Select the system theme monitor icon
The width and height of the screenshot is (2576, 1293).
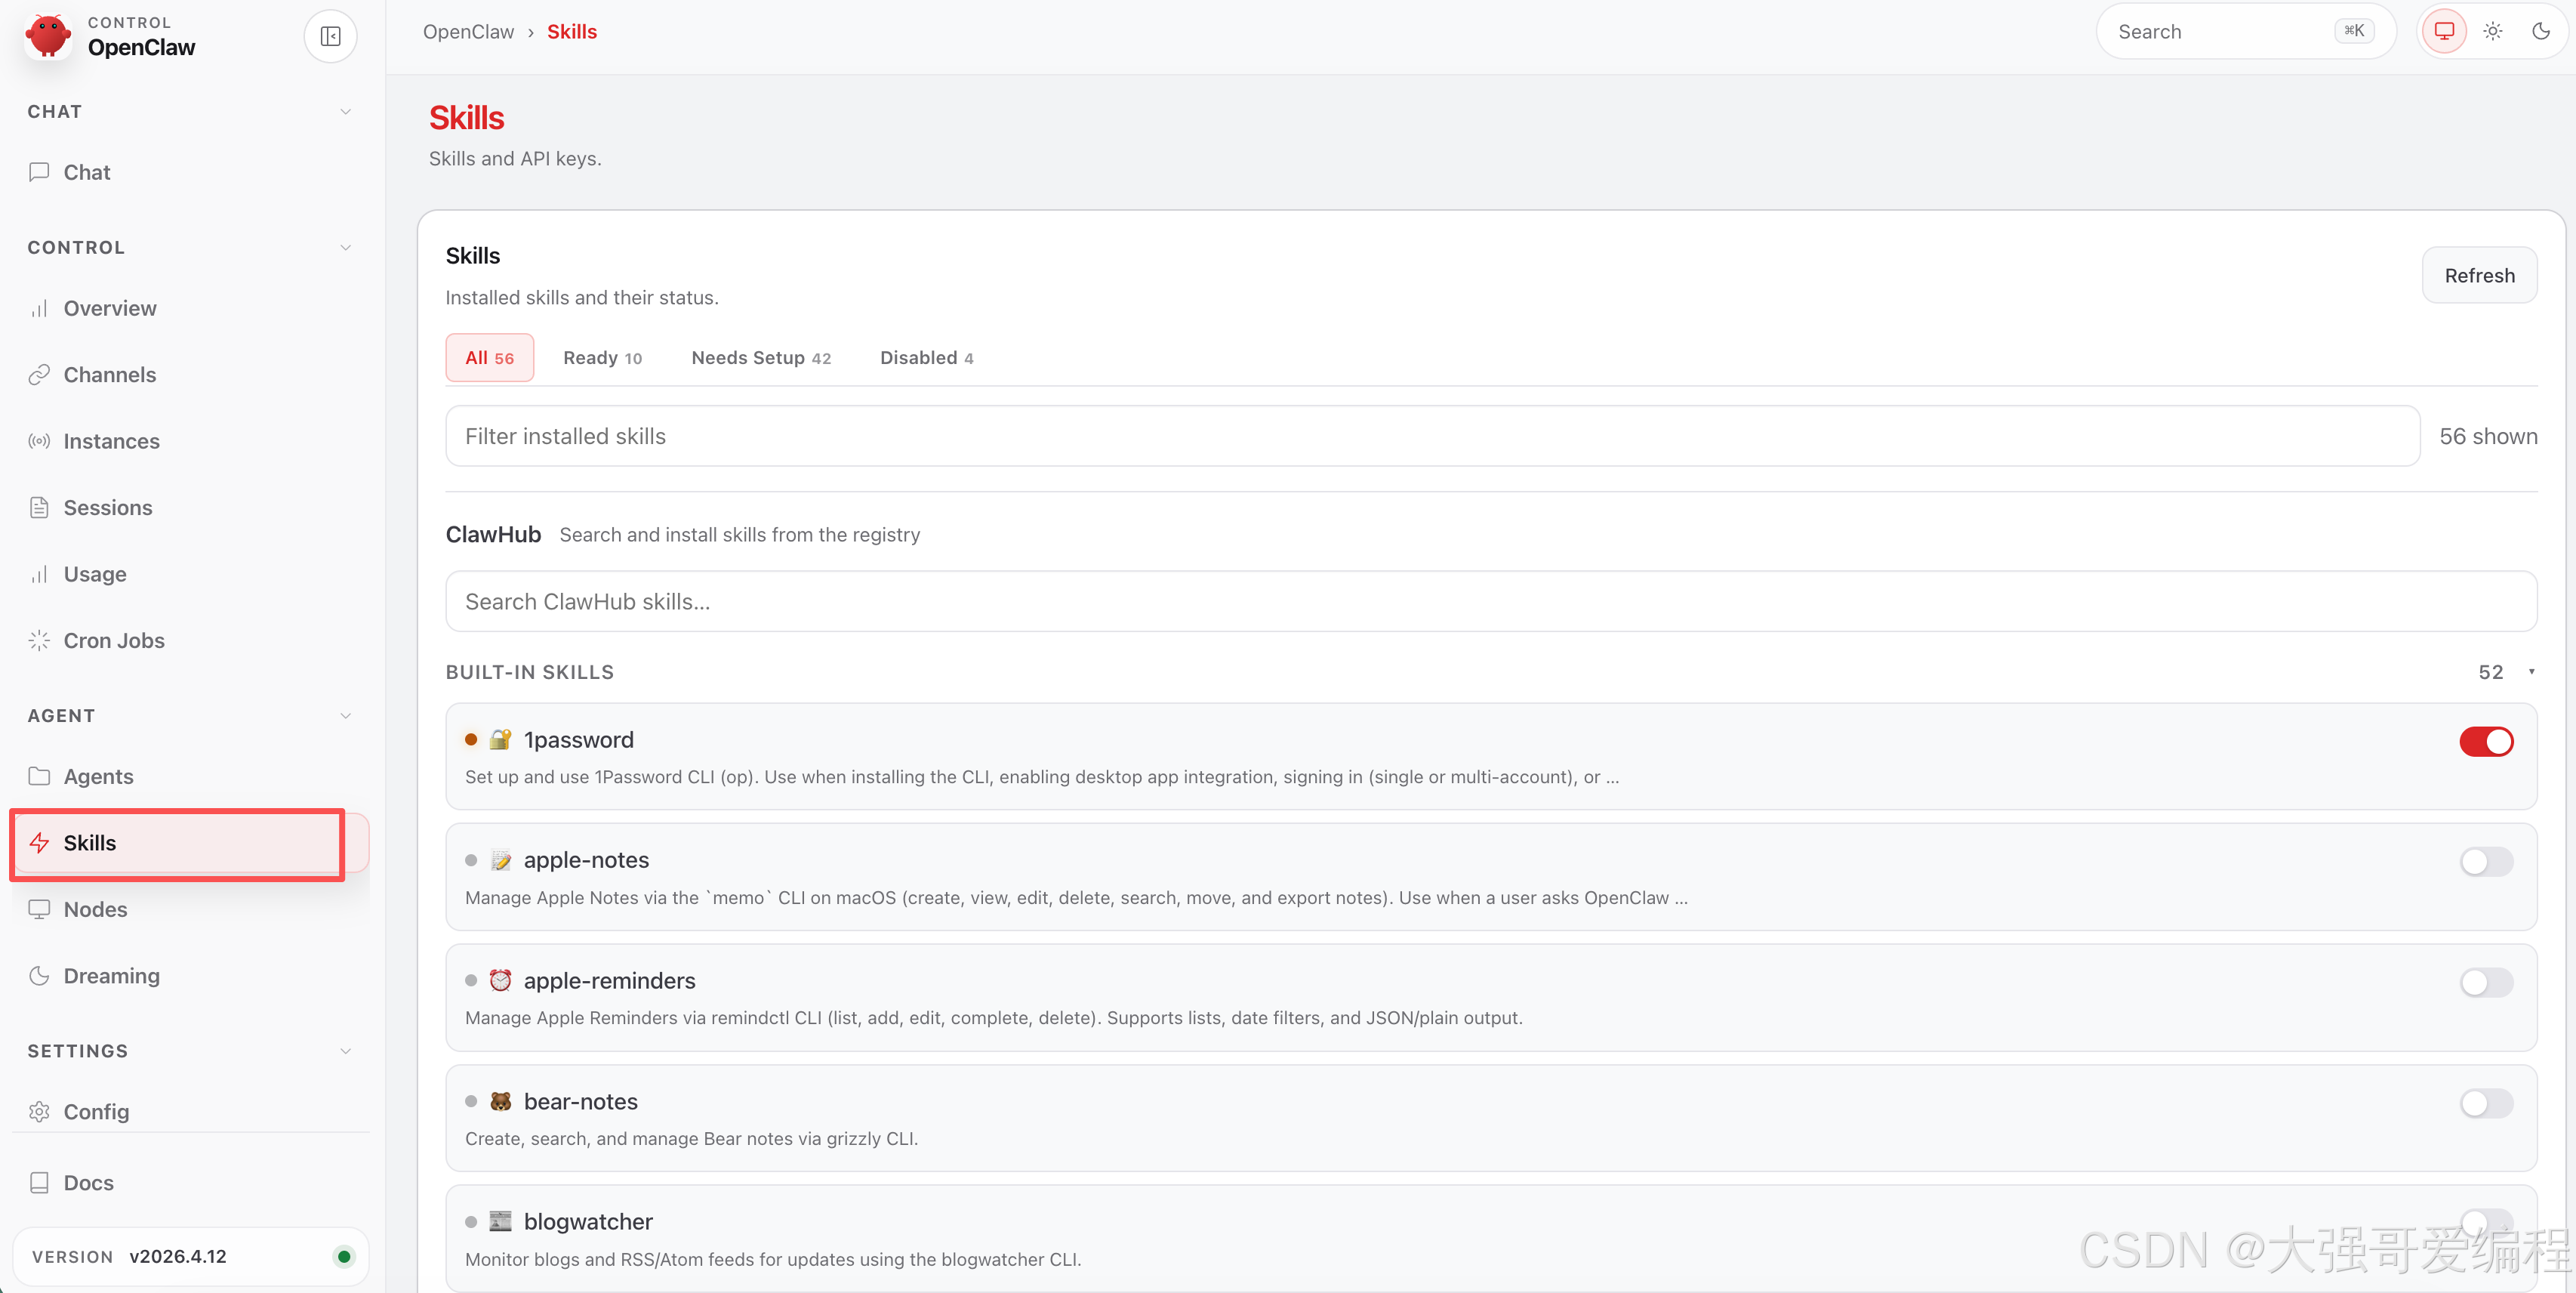pyautogui.click(x=2444, y=31)
